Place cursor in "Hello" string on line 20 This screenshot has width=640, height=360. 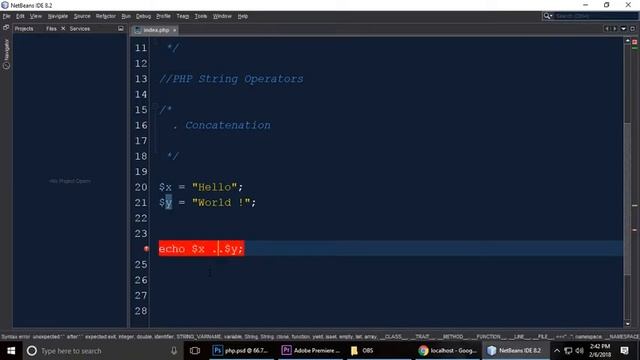coord(215,187)
